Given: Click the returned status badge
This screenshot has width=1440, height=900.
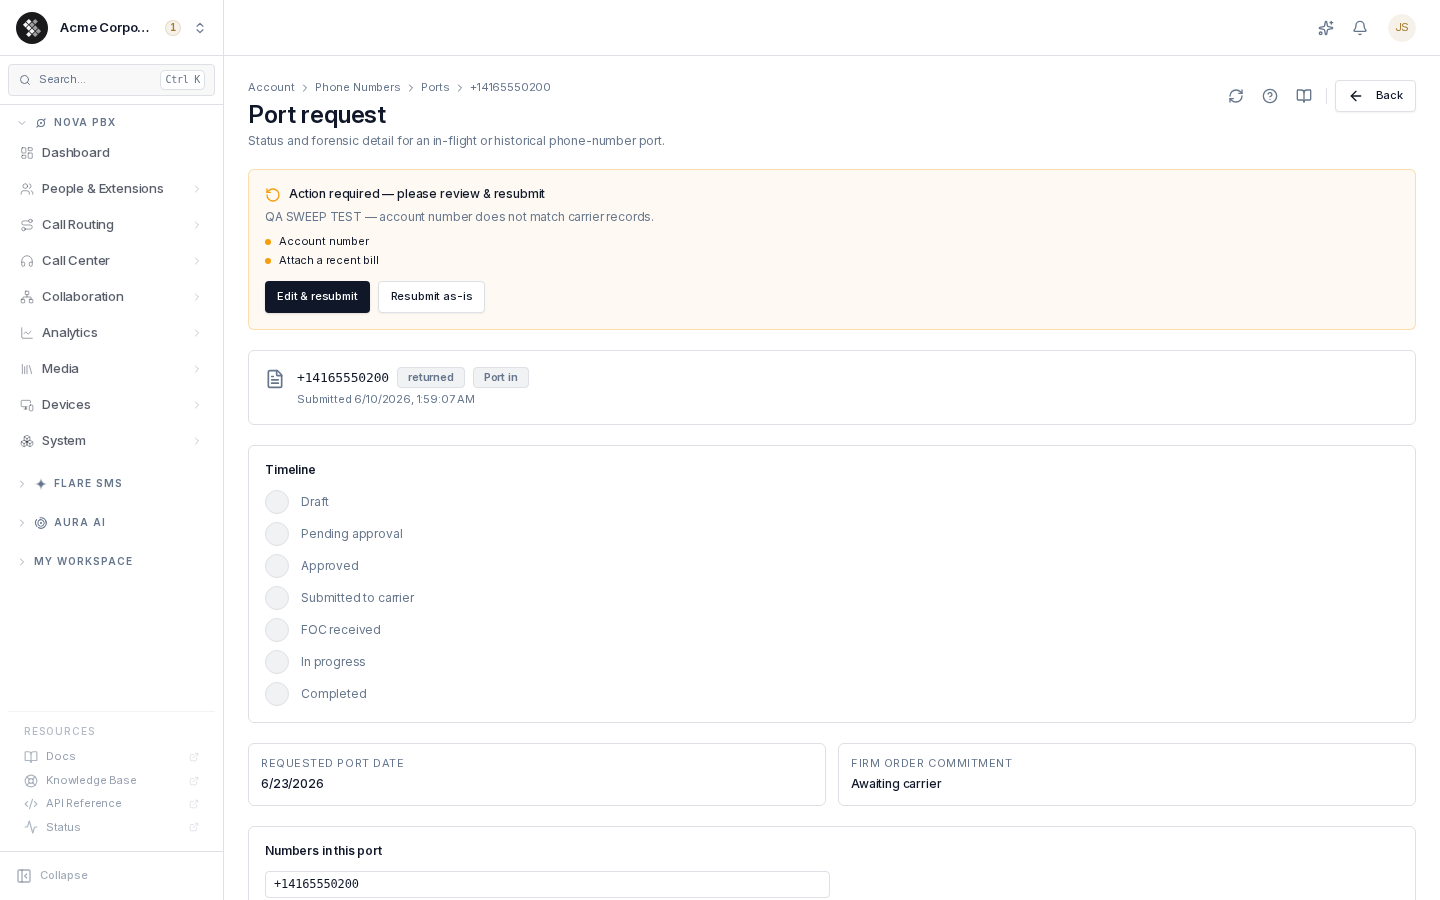Looking at the screenshot, I should click(x=431, y=378).
